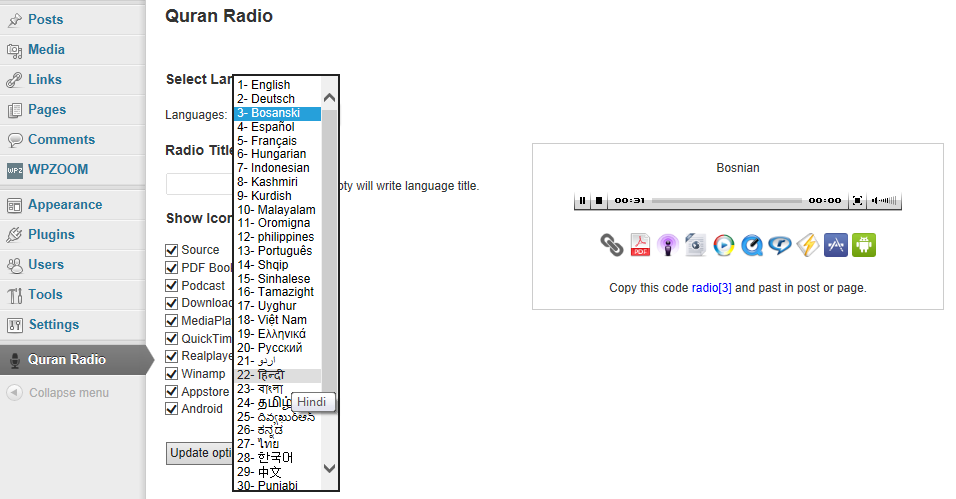
Task: Click the Collapse menu arrow icon
Action: coord(15,393)
